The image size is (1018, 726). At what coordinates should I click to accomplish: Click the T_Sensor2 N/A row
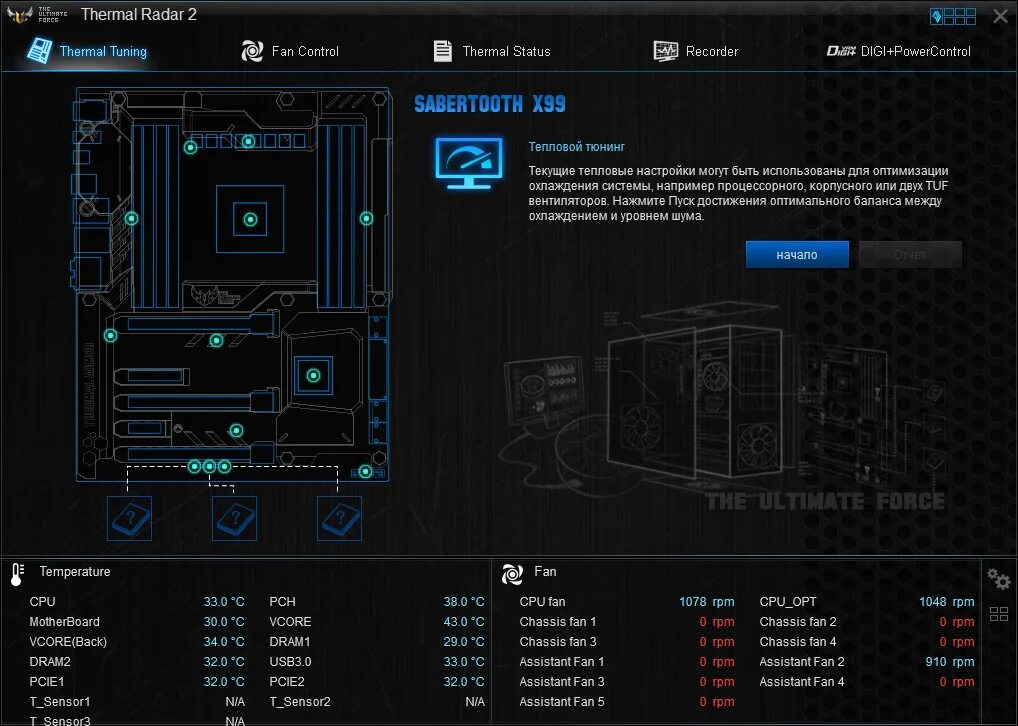tap(377, 702)
